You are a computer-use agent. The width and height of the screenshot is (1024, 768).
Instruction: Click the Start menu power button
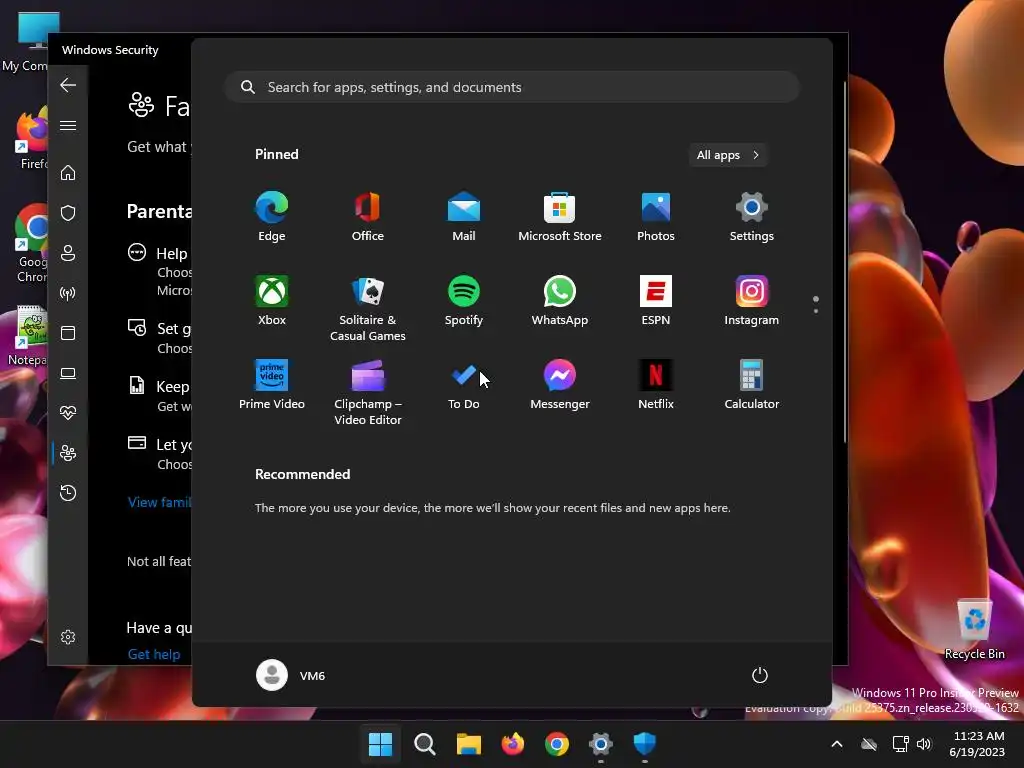(760, 675)
